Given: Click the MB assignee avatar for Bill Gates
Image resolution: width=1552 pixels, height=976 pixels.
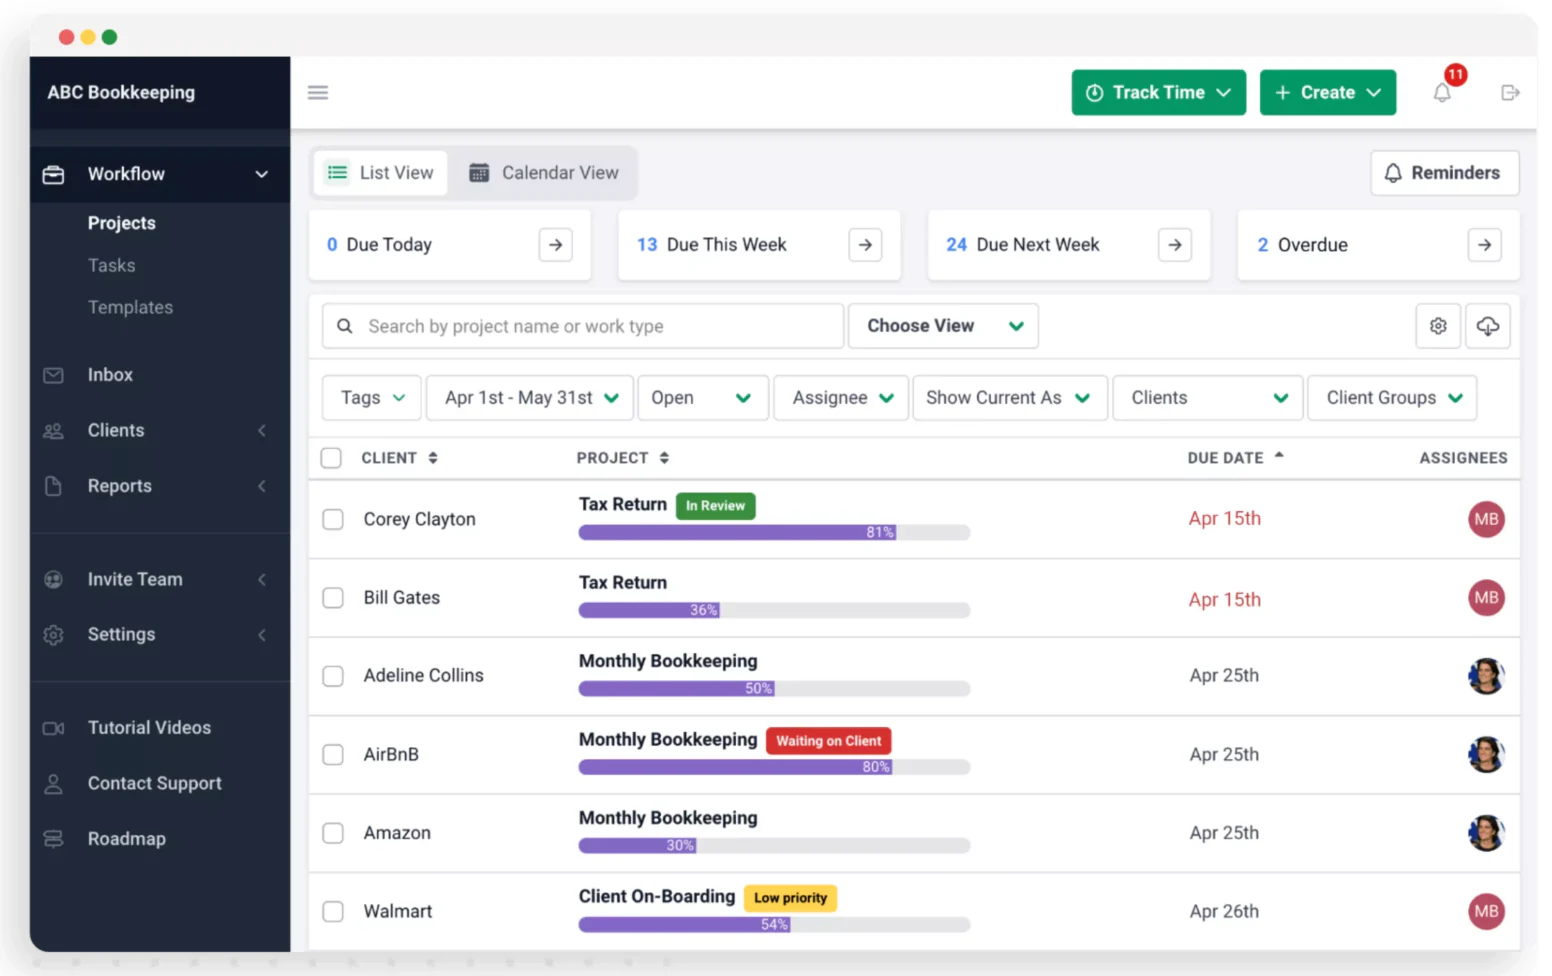Looking at the screenshot, I should [x=1486, y=598].
